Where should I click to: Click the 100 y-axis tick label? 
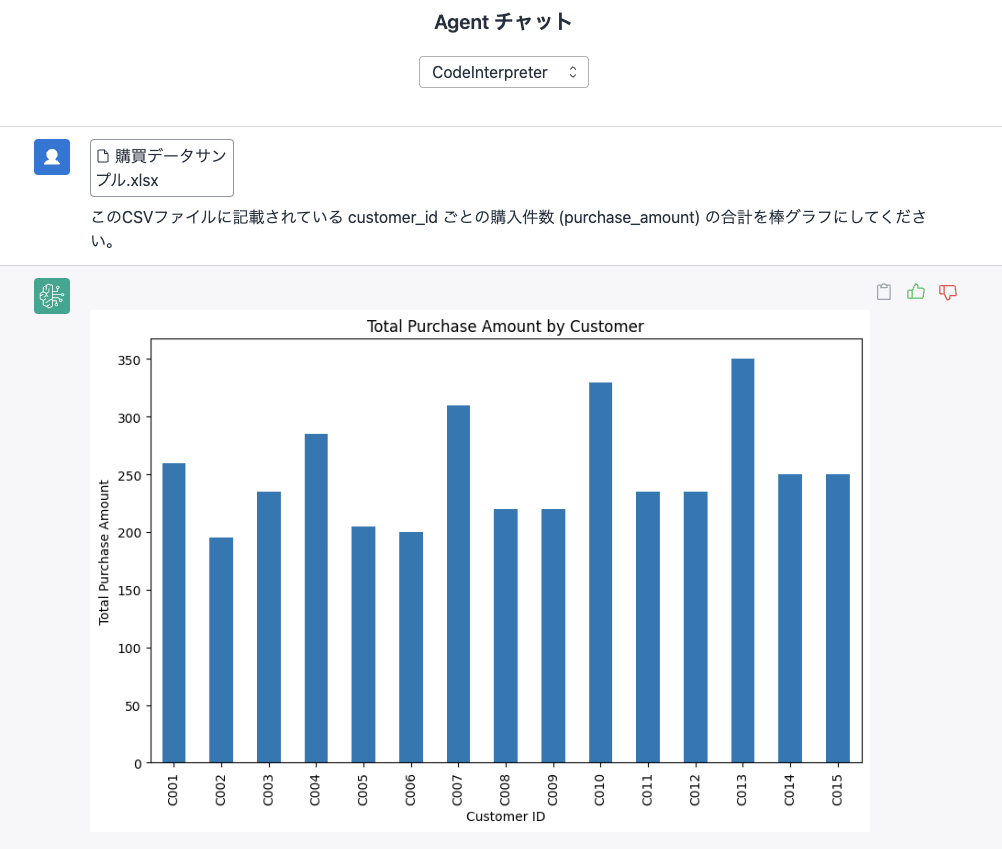pyautogui.click(x=129, y=648)
